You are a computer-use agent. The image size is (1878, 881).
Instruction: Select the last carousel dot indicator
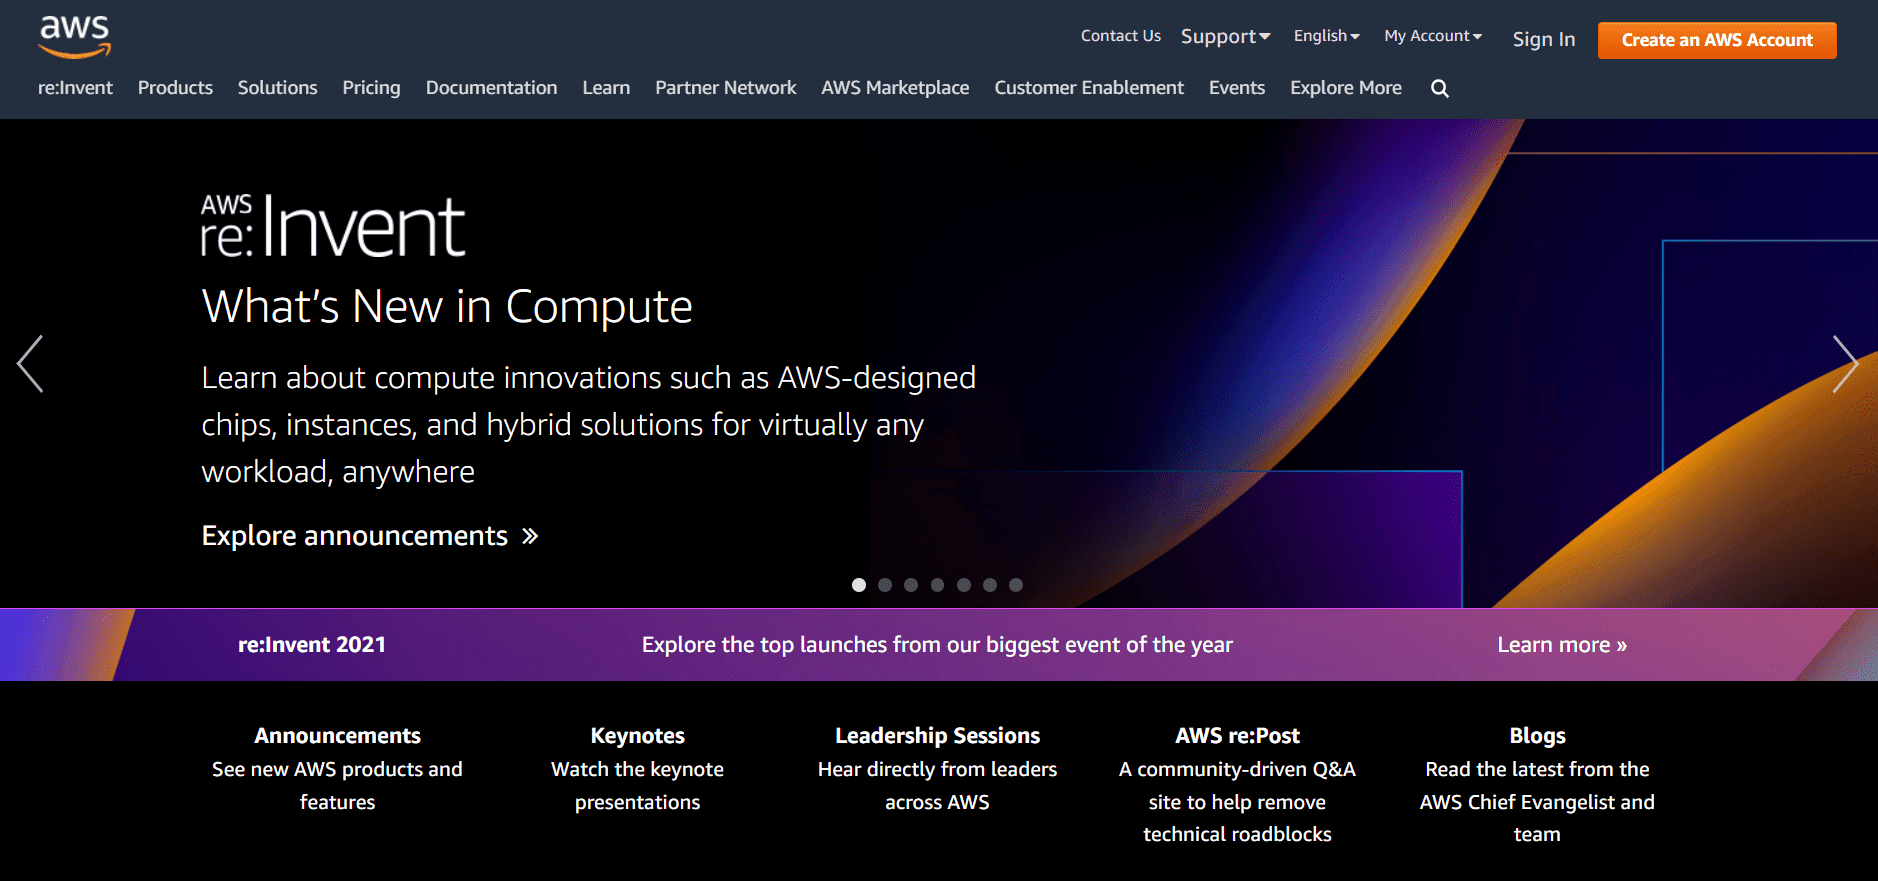tap(1016, 585)
